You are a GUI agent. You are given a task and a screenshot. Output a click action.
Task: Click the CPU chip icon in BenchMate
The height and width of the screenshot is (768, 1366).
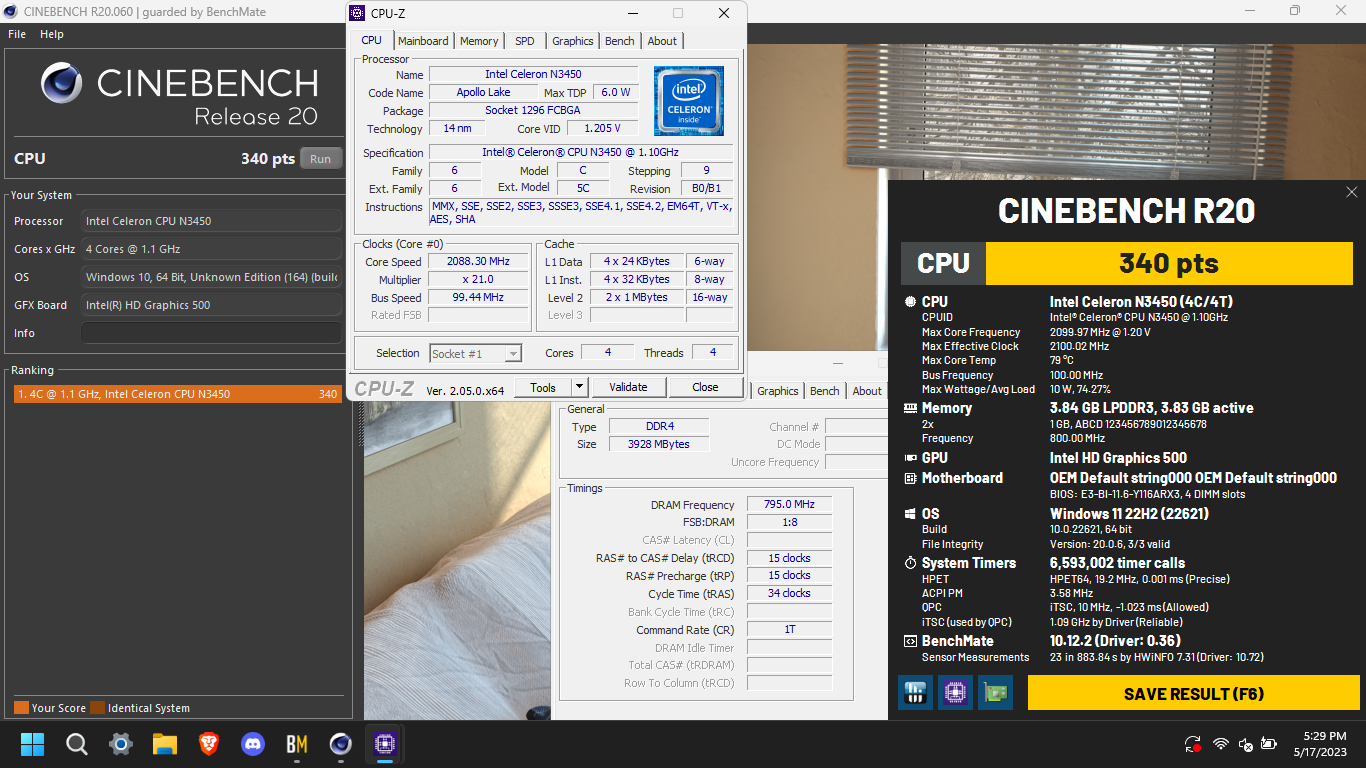click(910, 302)
